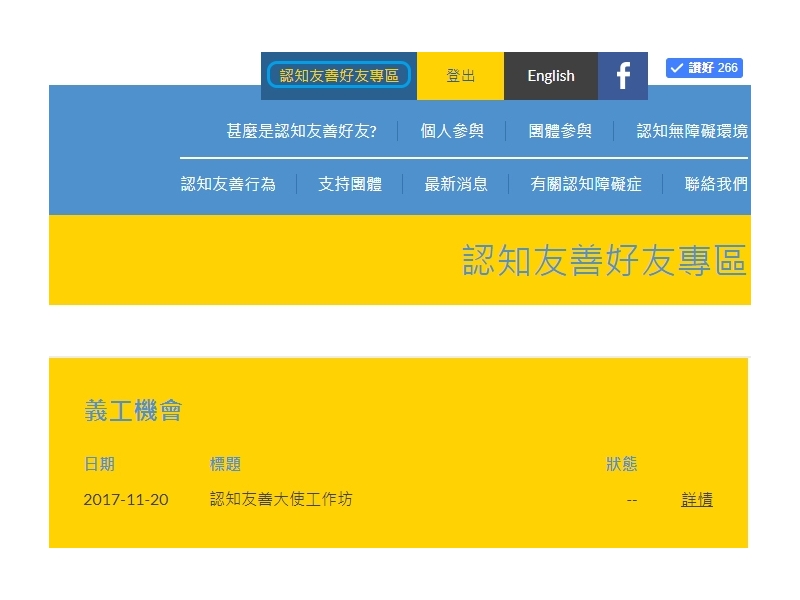Viewport: 800px width, 600px height.
Task: Select 個人參與 in navigation
Action: [452, 131]
